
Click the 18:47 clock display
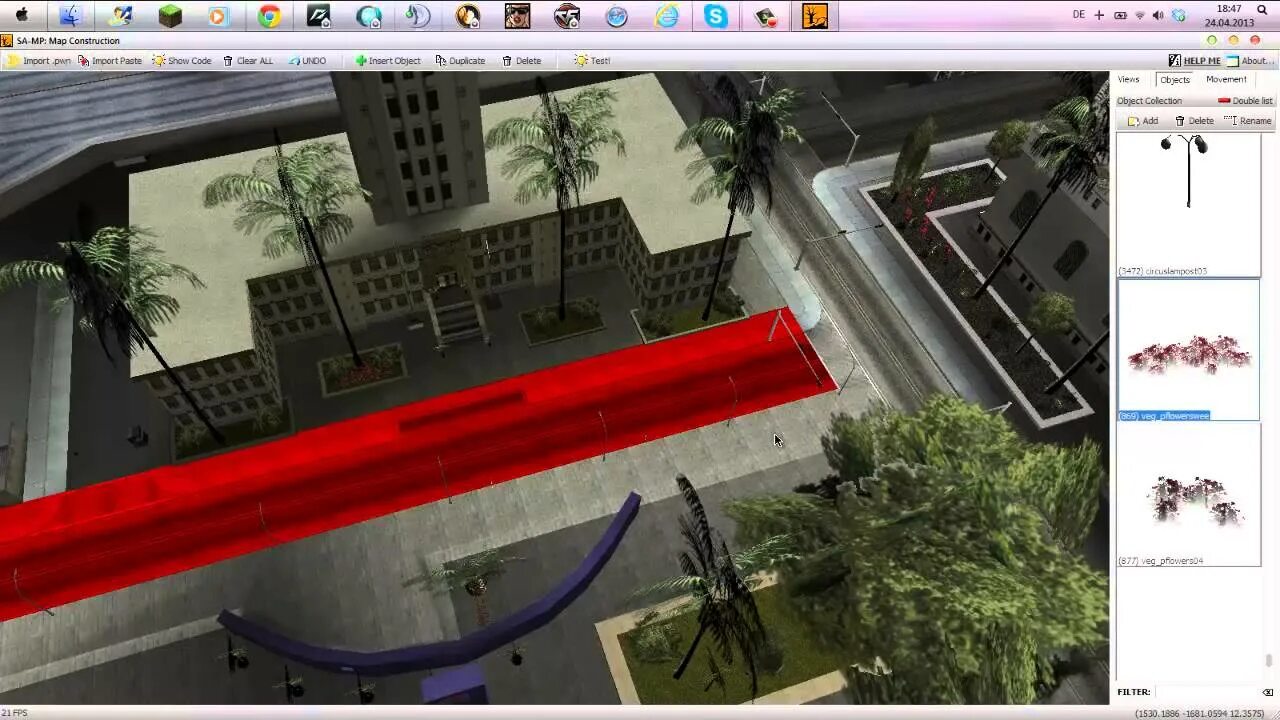point(1229,9)
